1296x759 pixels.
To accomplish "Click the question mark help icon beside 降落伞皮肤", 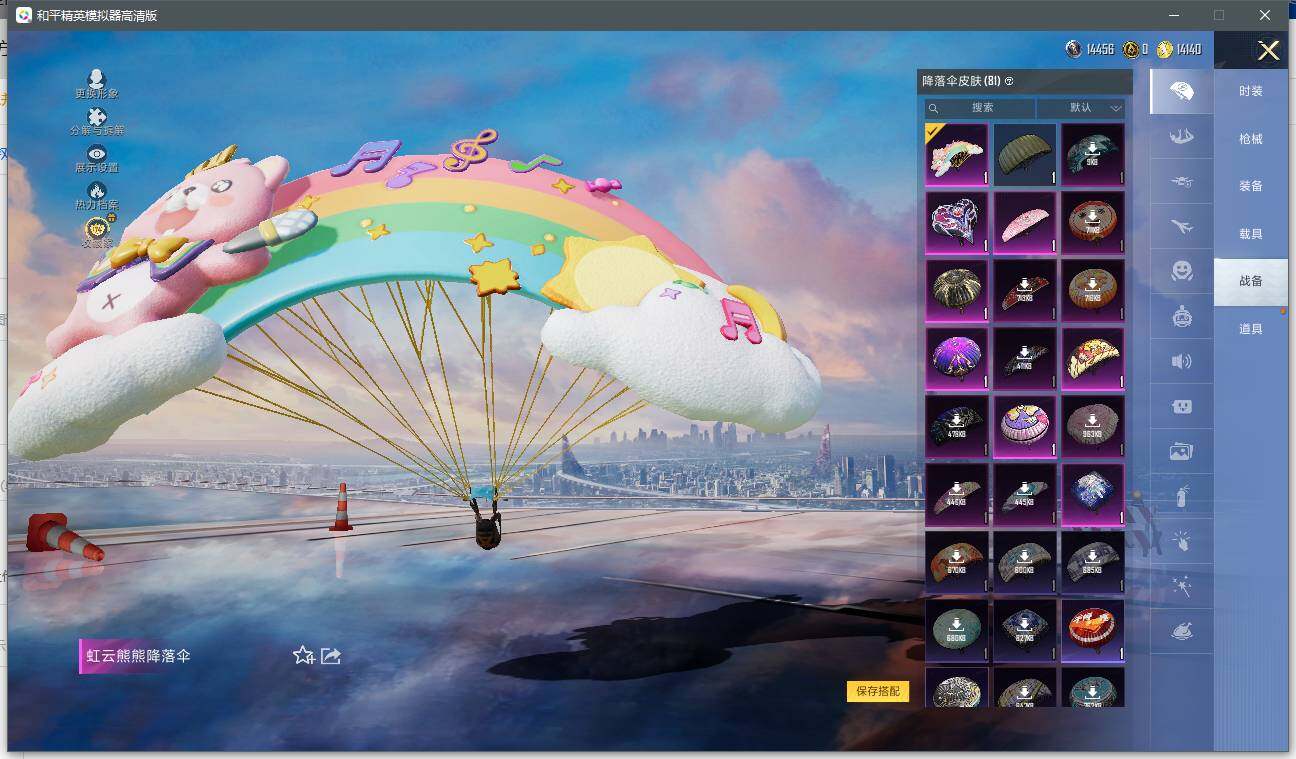I will tap(1009, 81).
